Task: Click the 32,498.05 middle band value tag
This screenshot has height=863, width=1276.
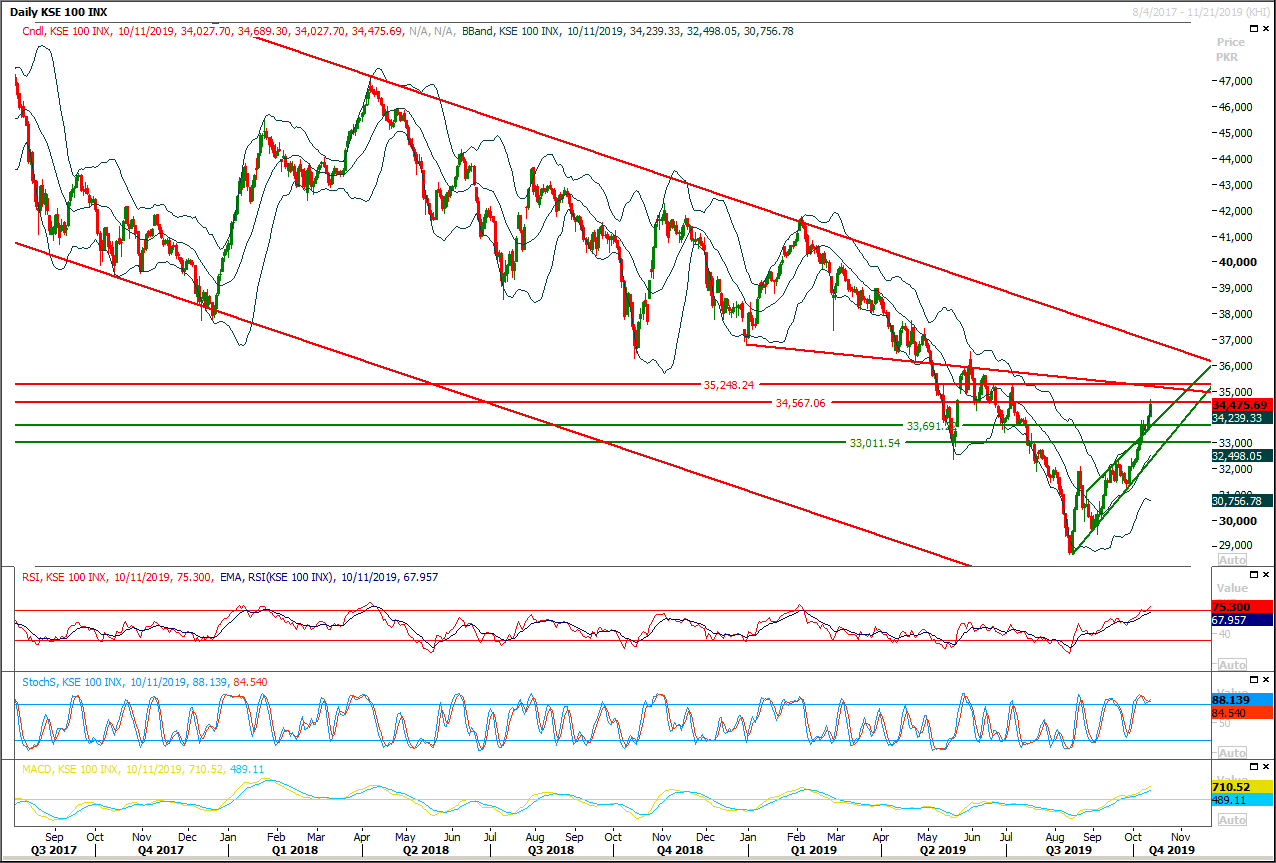Action: 1241,455
